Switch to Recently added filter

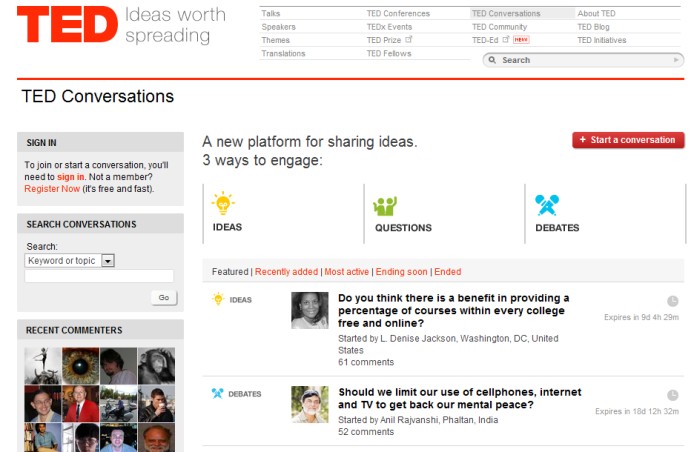(x=286, y=272)
